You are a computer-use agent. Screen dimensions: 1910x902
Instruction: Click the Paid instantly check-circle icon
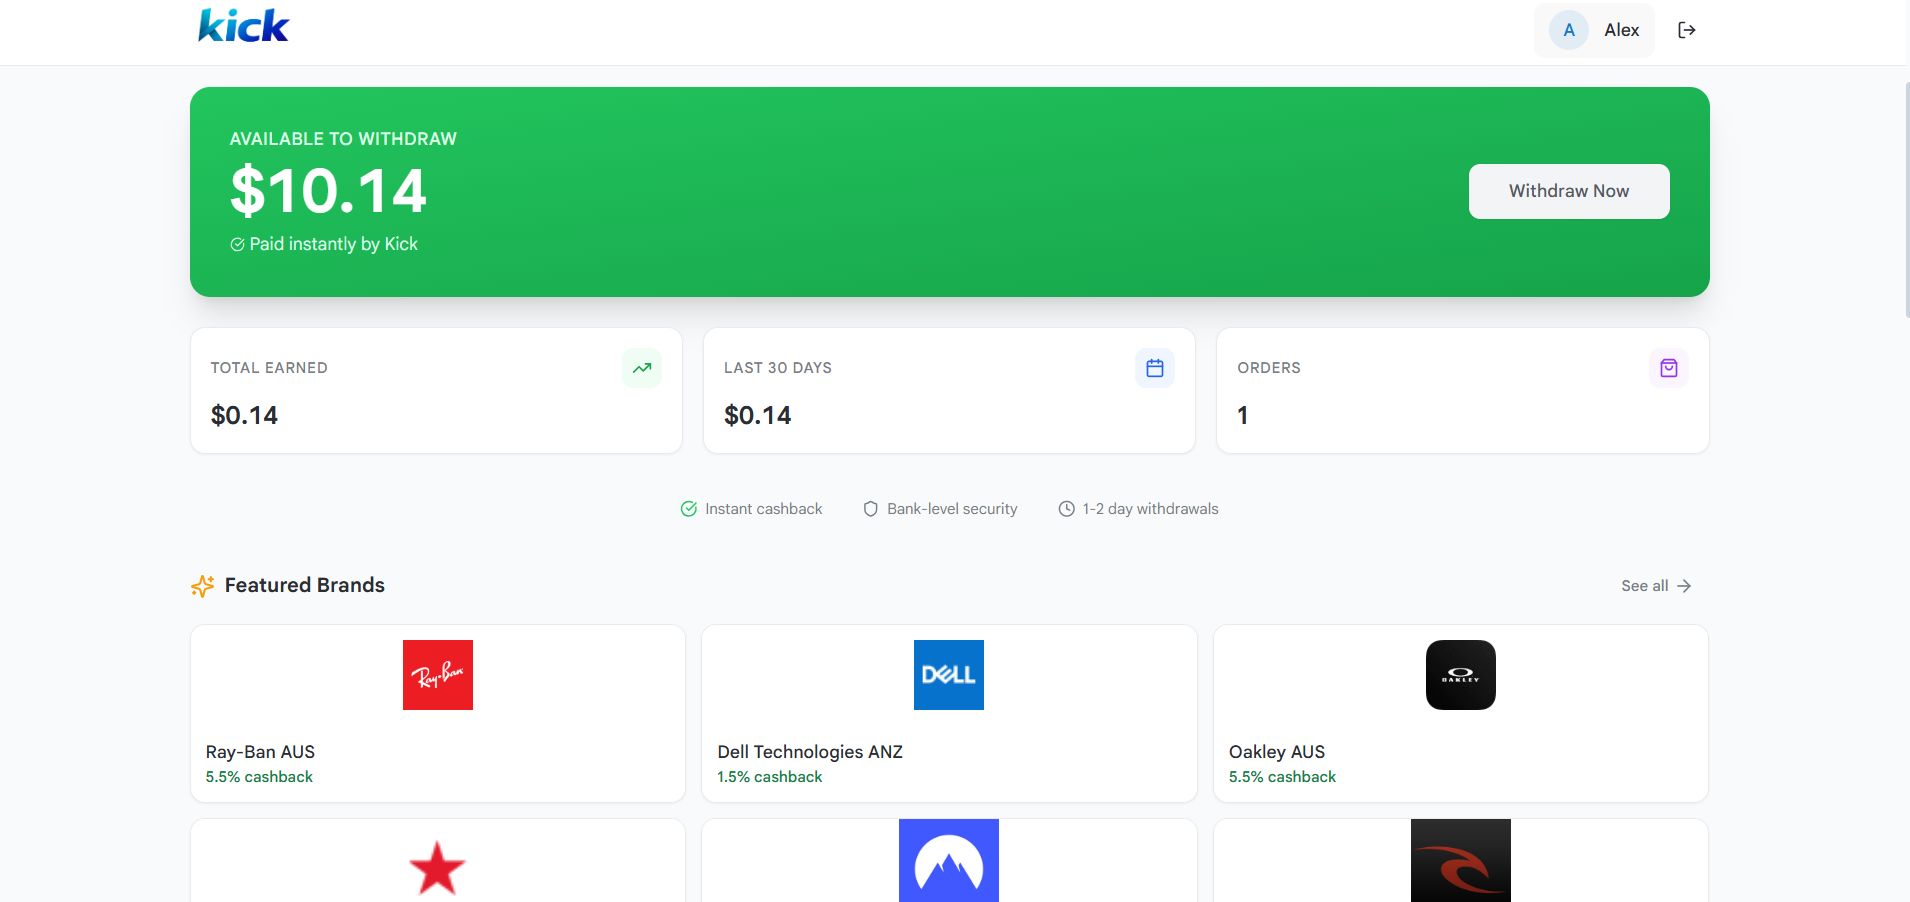click(237, 244)
